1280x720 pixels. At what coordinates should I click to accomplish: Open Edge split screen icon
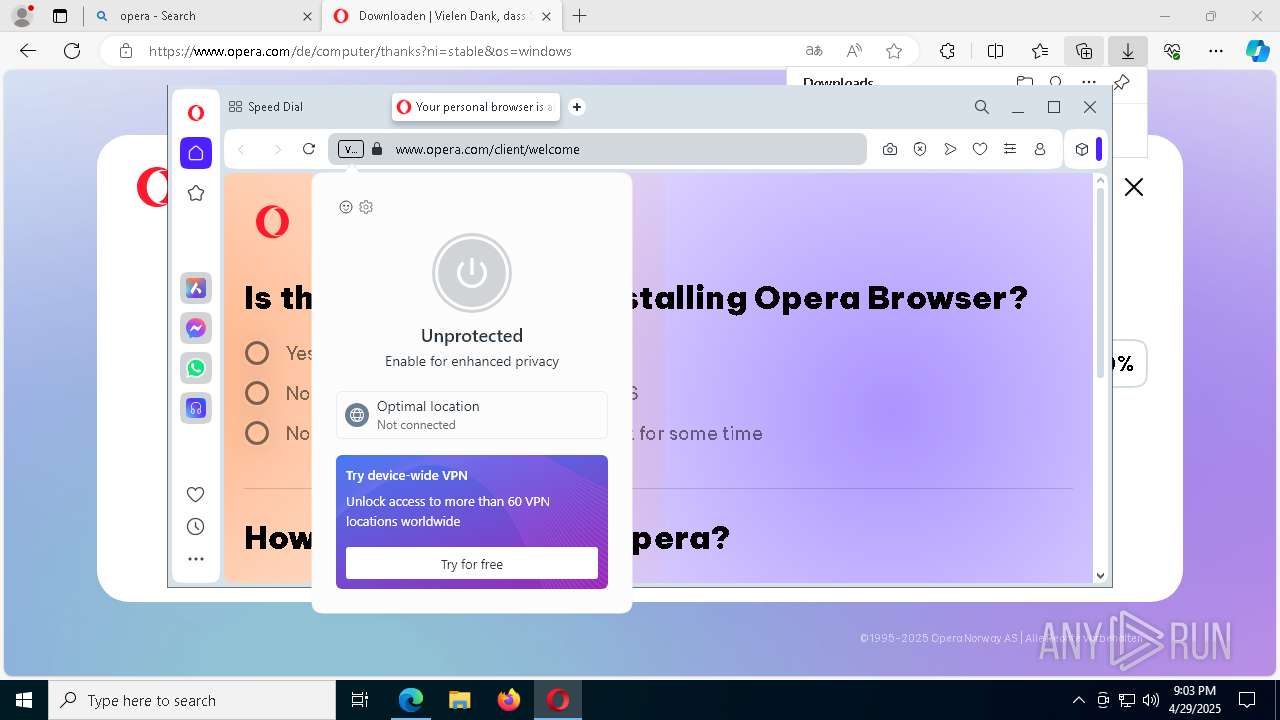[x=996, y=51]
